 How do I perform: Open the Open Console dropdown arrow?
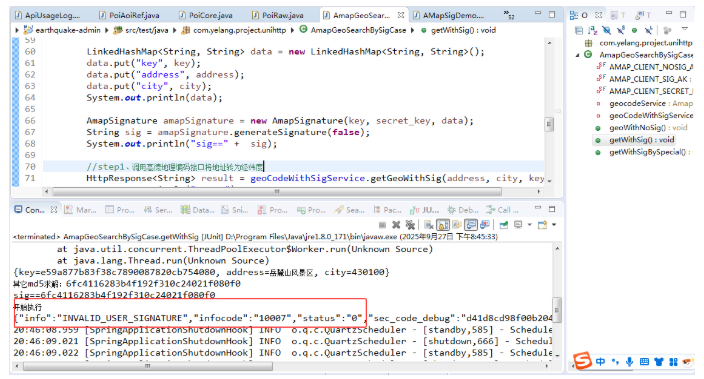pyautogui.click(x=554, y=225)
